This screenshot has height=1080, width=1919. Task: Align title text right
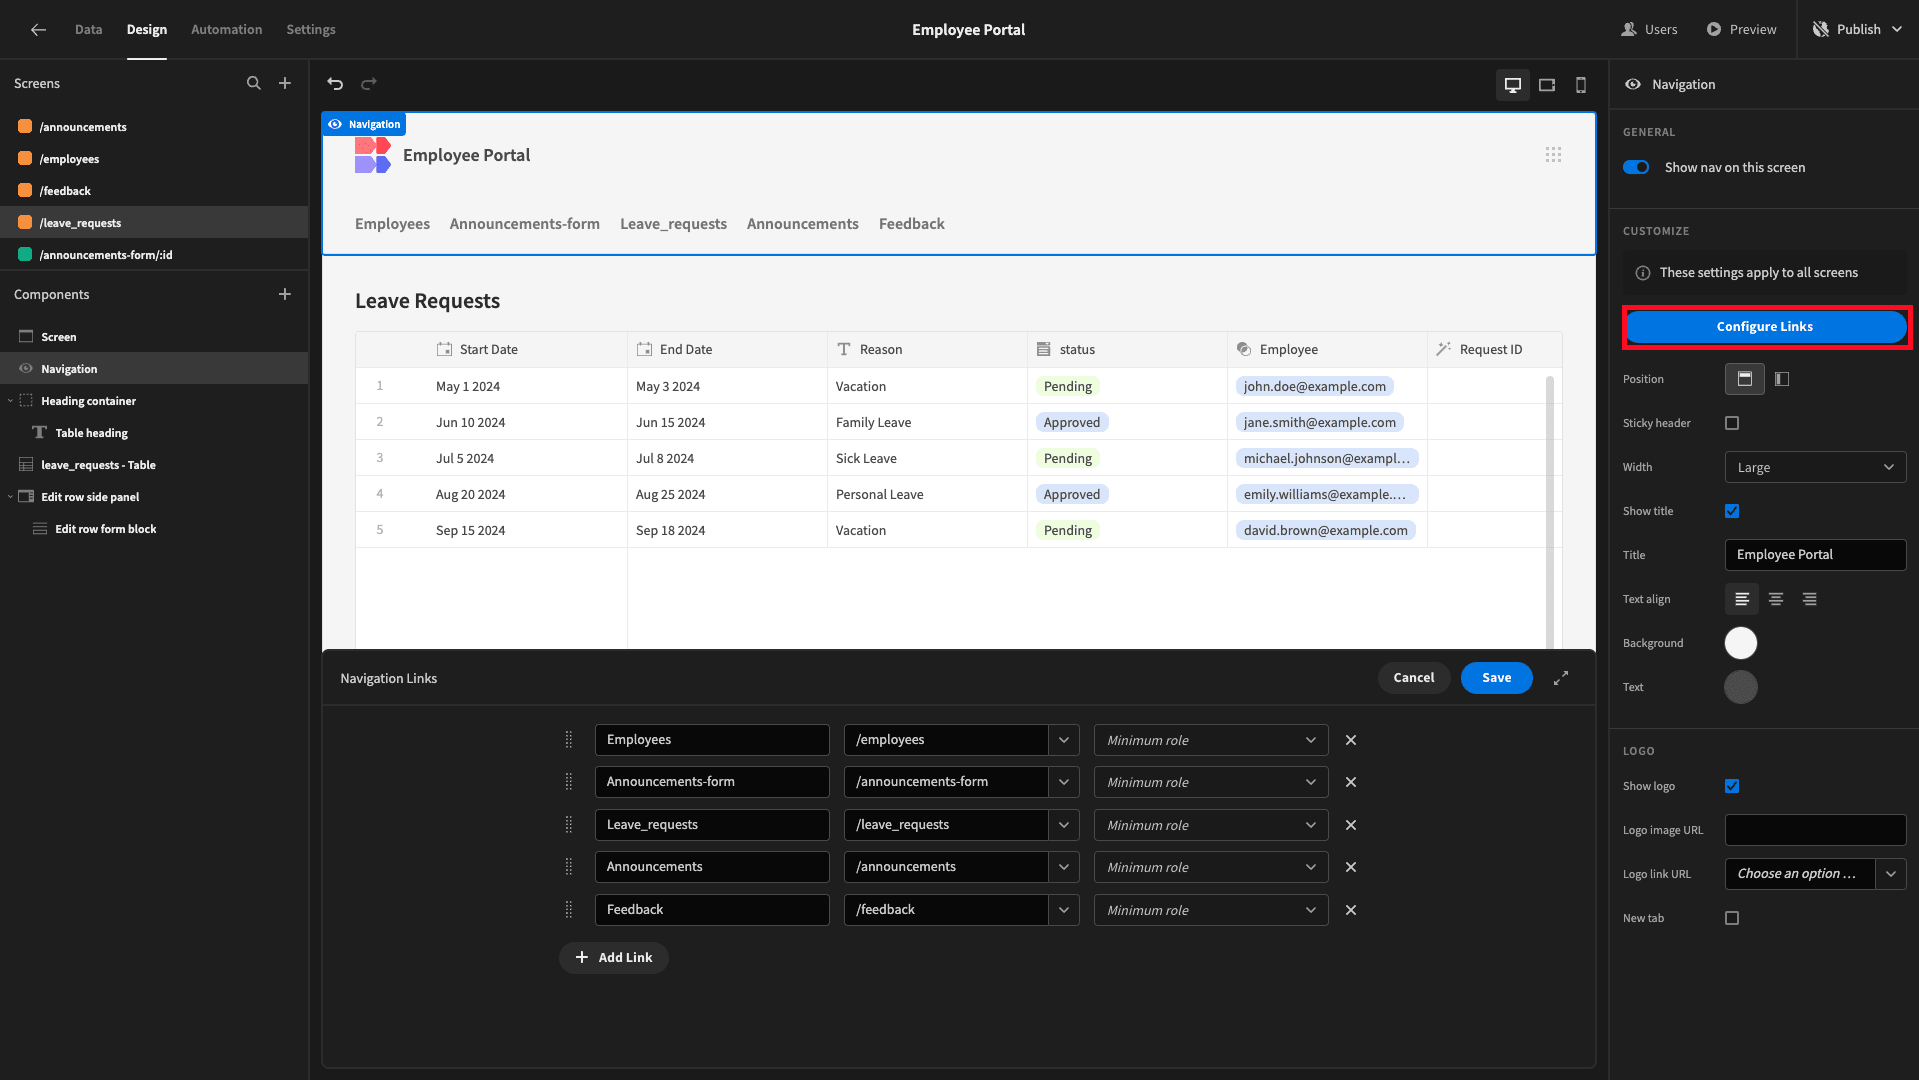(1810, 599)
